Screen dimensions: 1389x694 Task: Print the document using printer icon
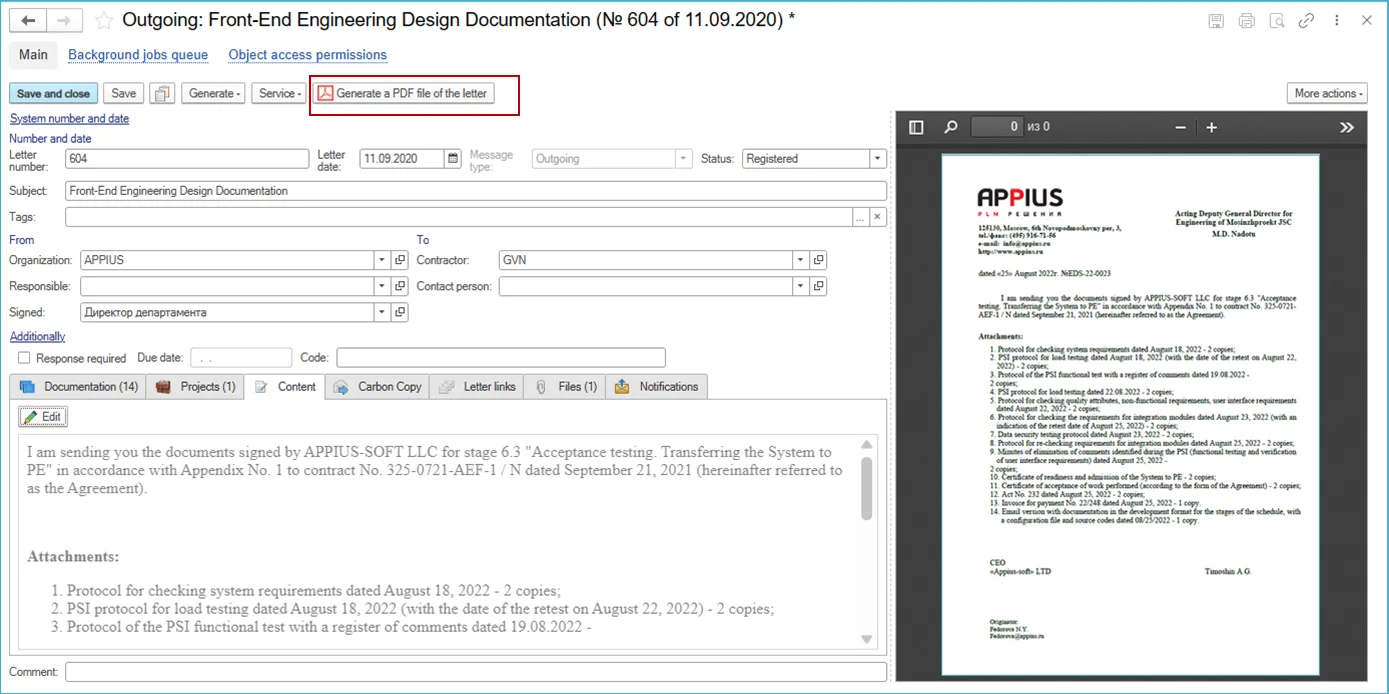1246,21
